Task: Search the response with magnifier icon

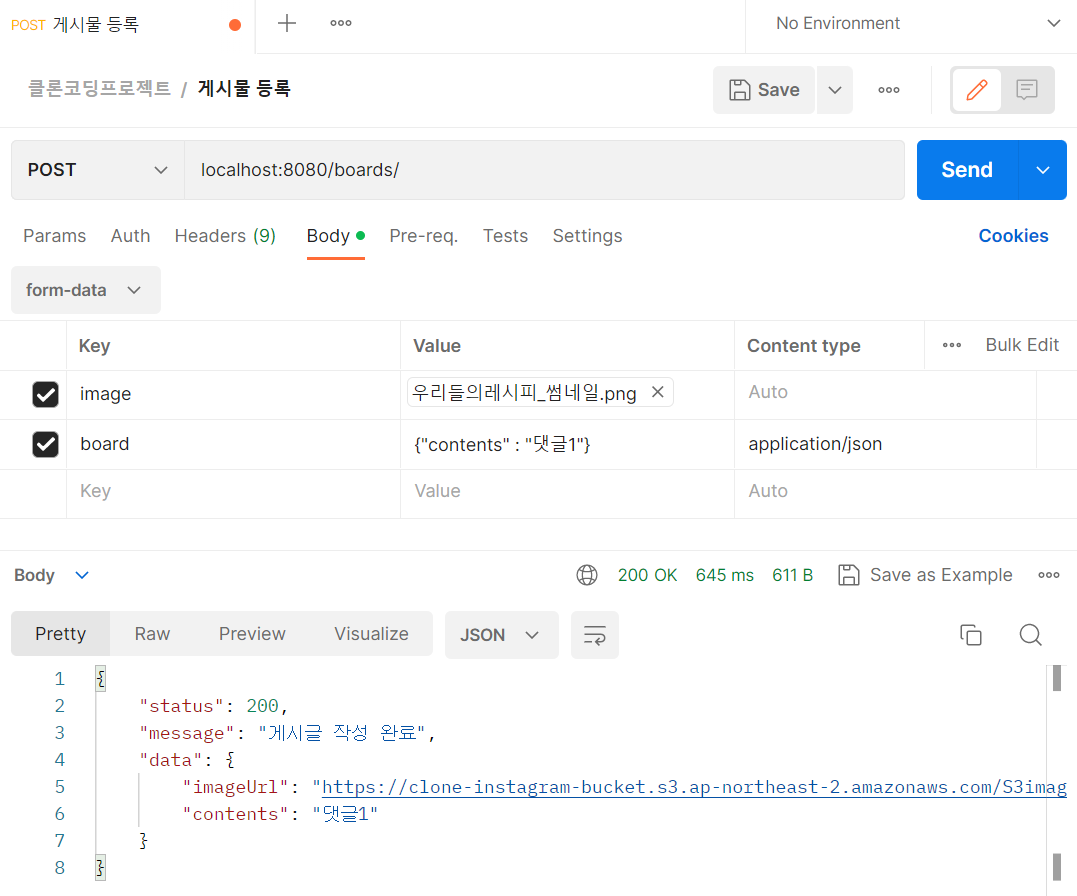Action: point(1030,634)
